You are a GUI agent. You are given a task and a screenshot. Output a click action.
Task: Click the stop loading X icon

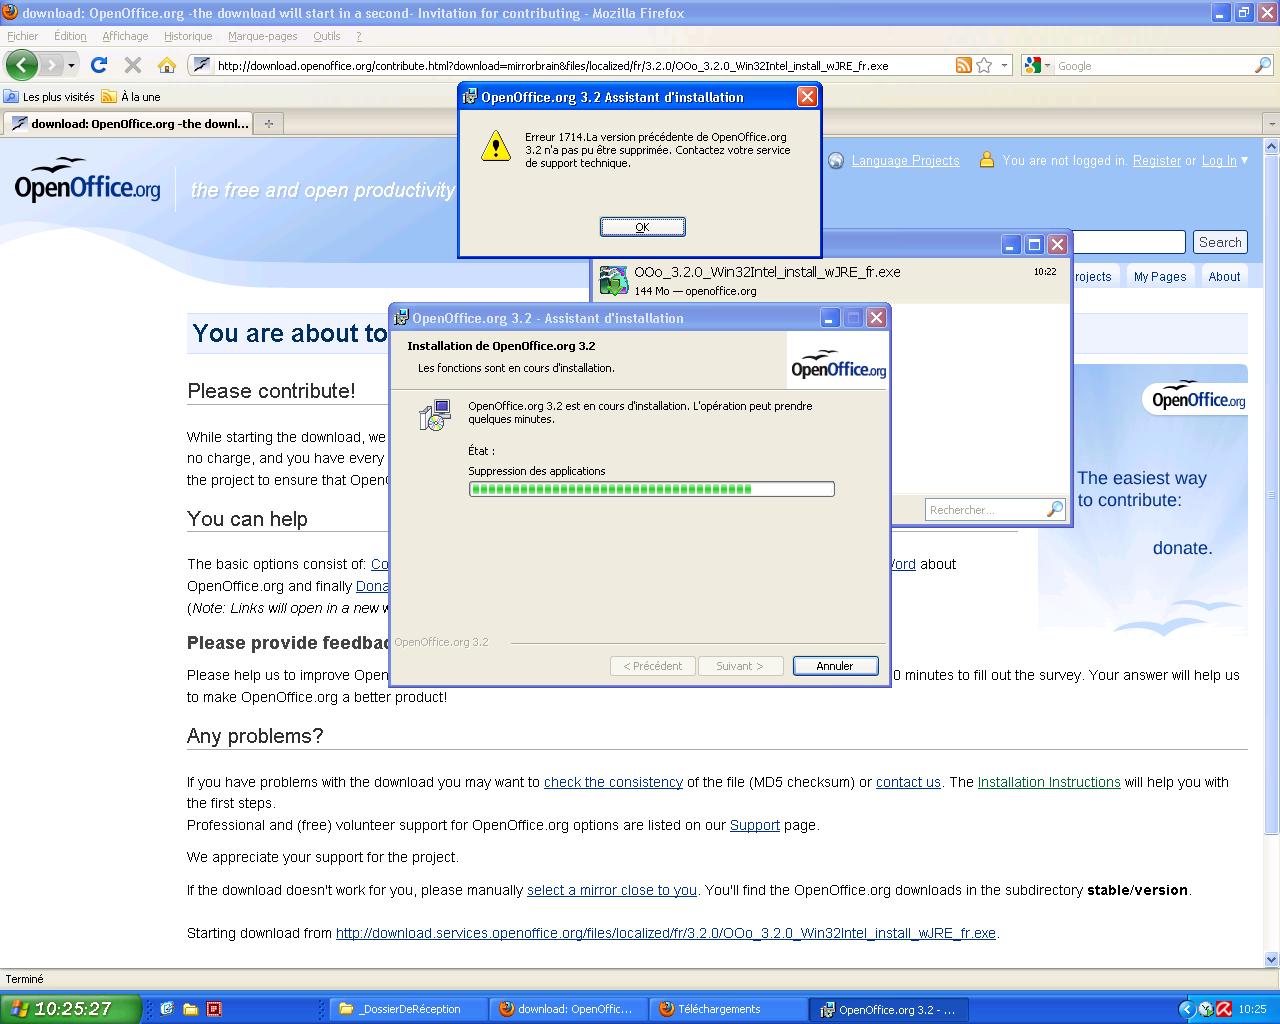(x=132, y=65)
